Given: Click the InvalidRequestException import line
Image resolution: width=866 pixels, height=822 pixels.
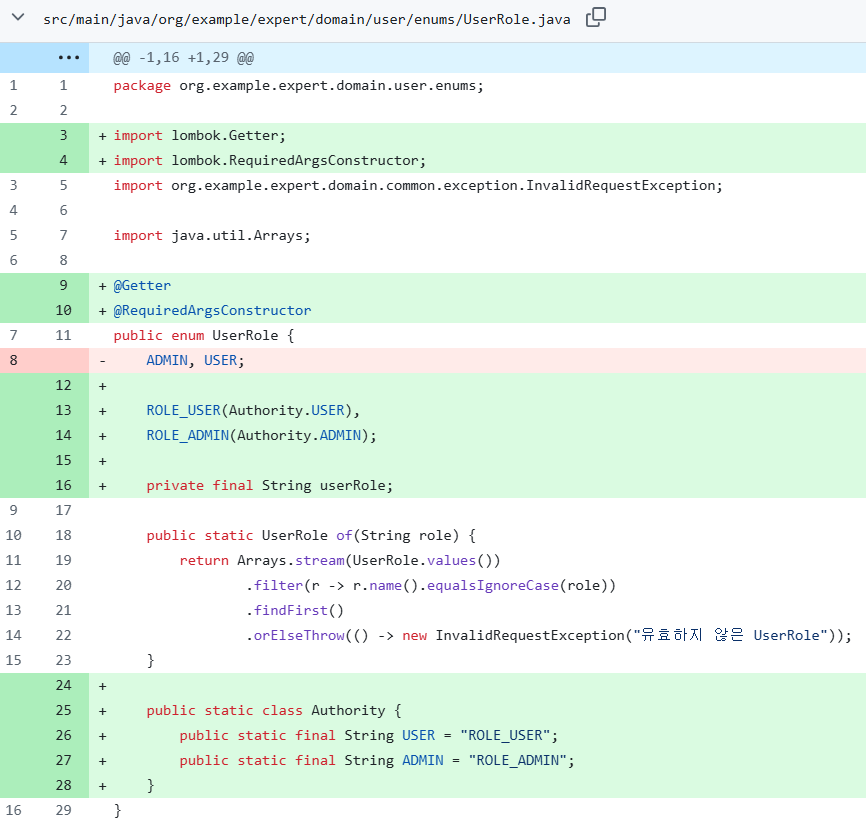Looking at the screenshot, I should 418,186.
